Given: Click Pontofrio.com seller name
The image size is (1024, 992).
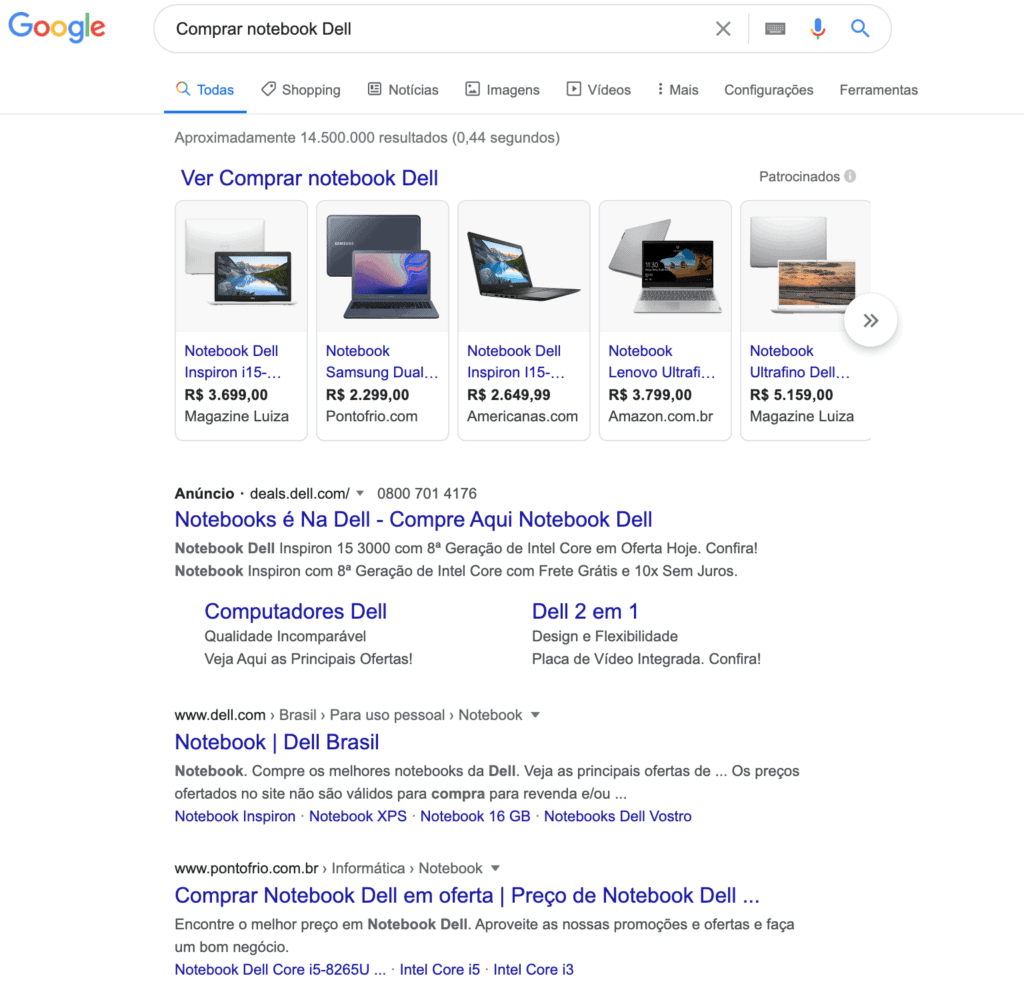Looking at the screenshot, I should tap(372, 416).
